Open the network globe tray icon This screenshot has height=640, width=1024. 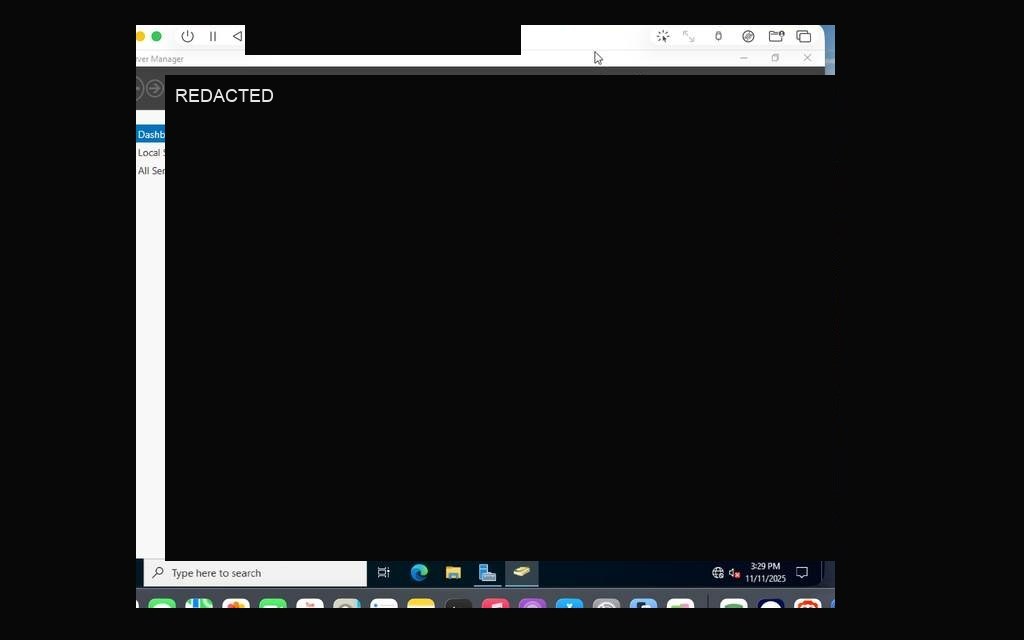pyautogui.click(x=718, y=573)
